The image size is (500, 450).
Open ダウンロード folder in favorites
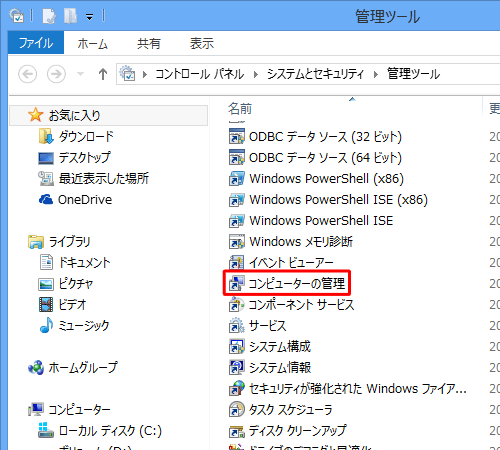point(86,136)
